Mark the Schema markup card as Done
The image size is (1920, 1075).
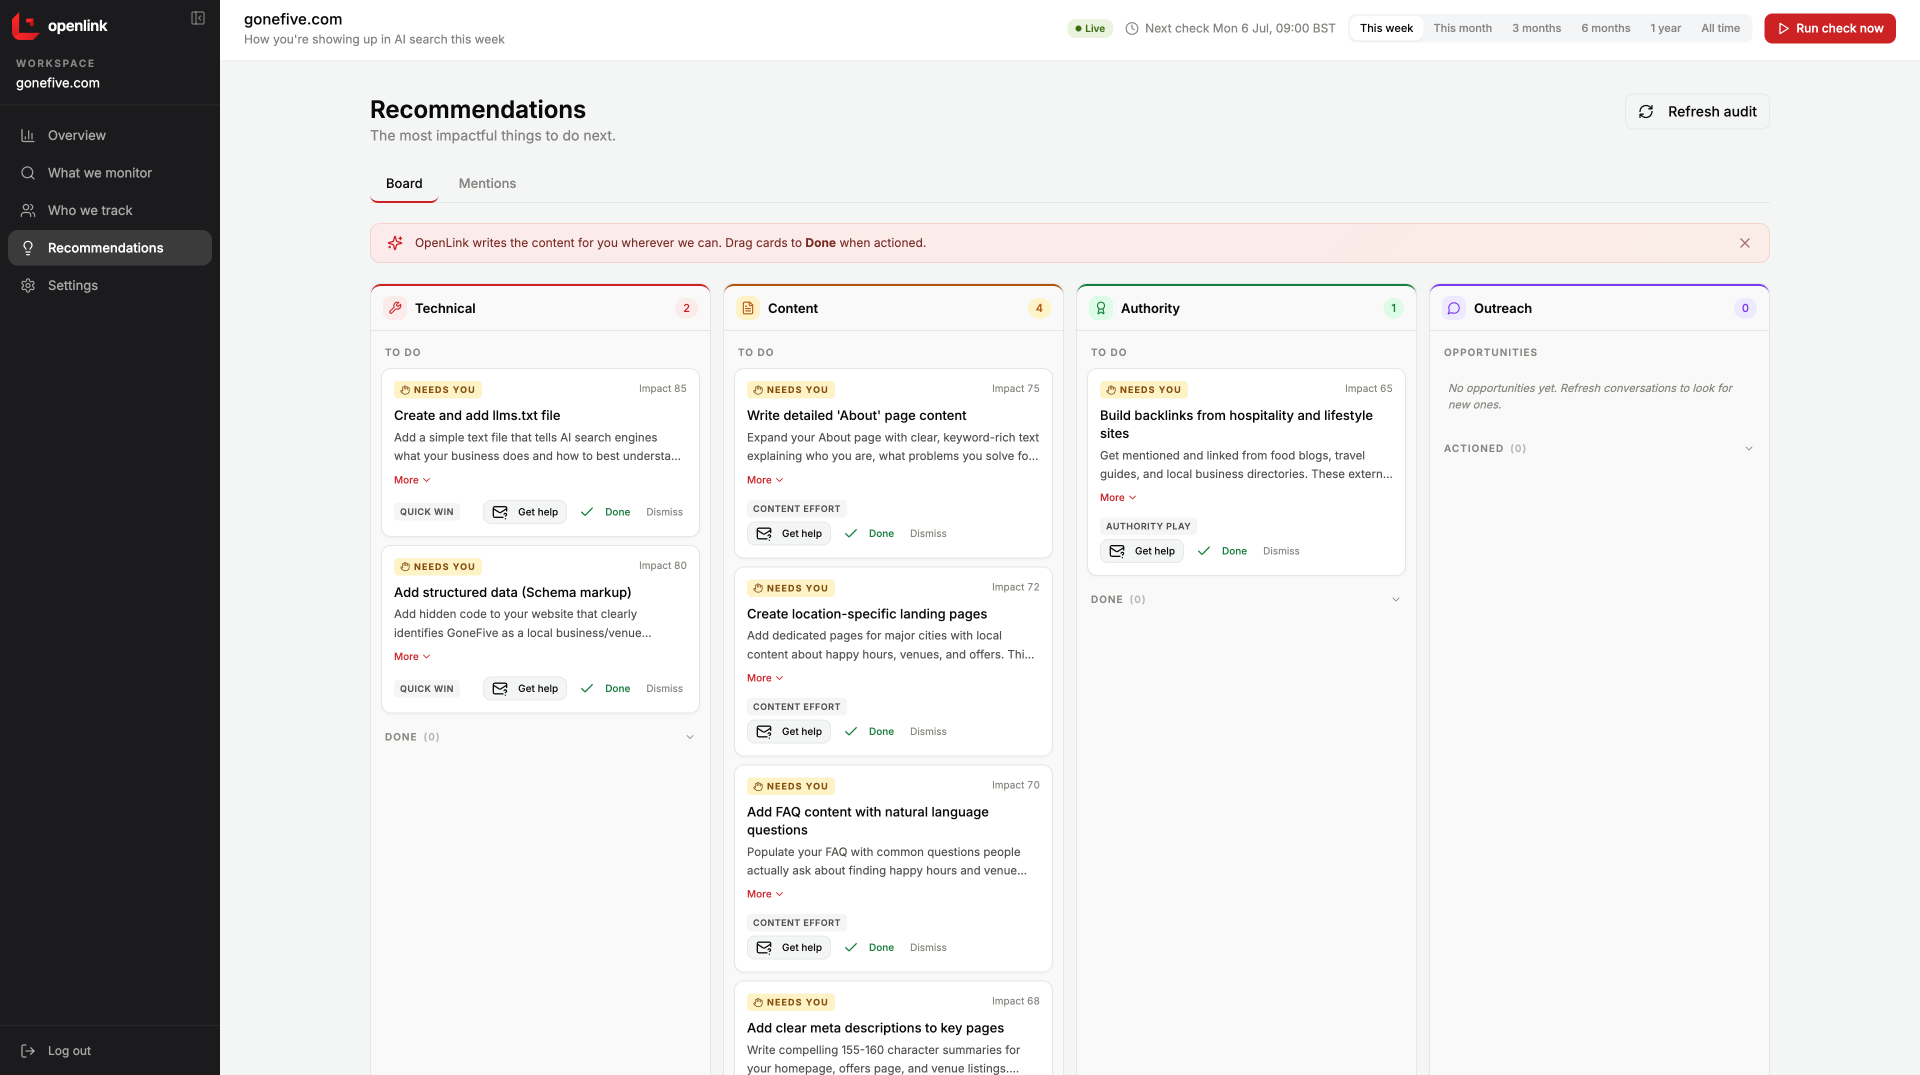coord(606,689)
